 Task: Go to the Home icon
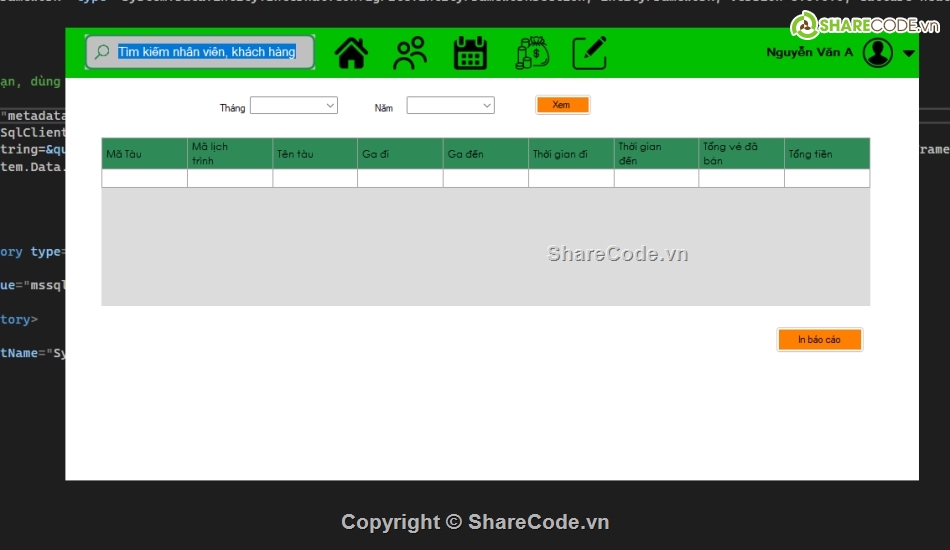(x=351, y=53)
